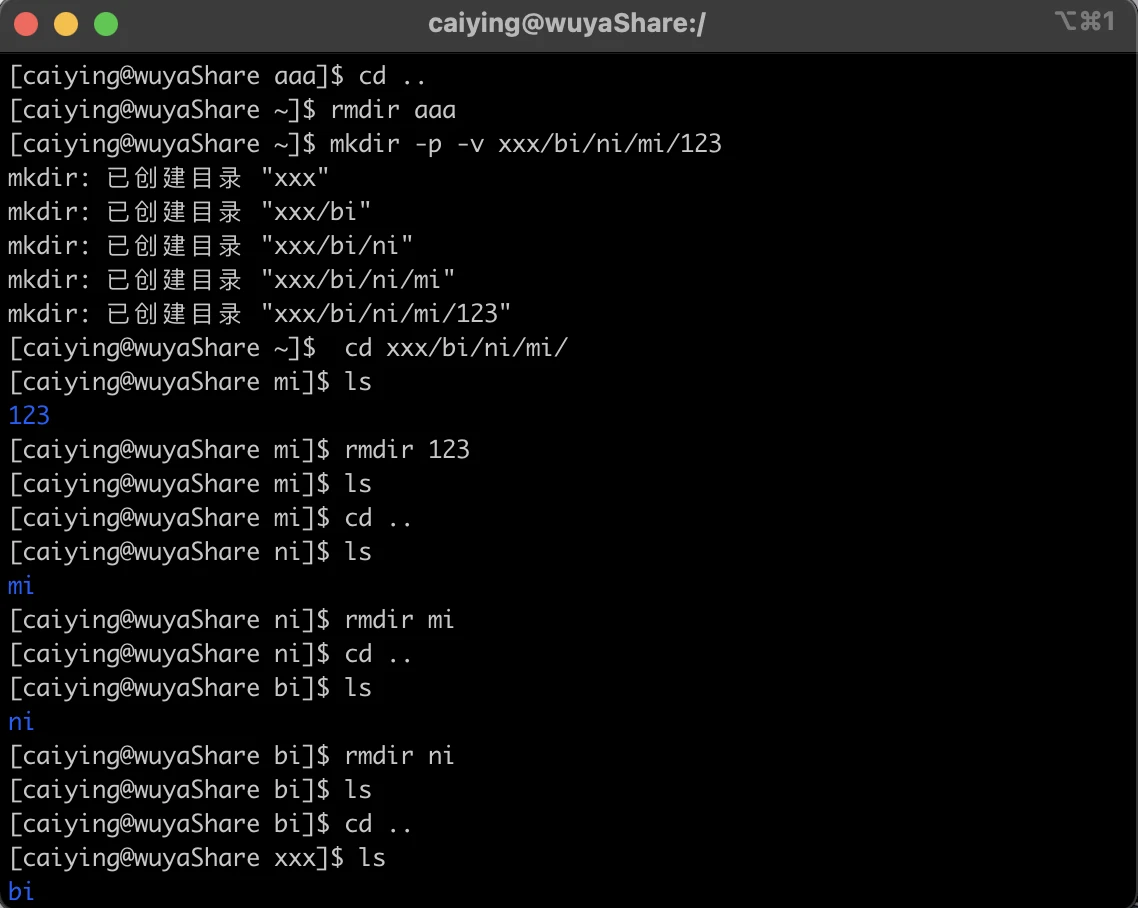
Task: Click the mkdir output line for "xxx/bi/ni"
Action: [210, 246]
